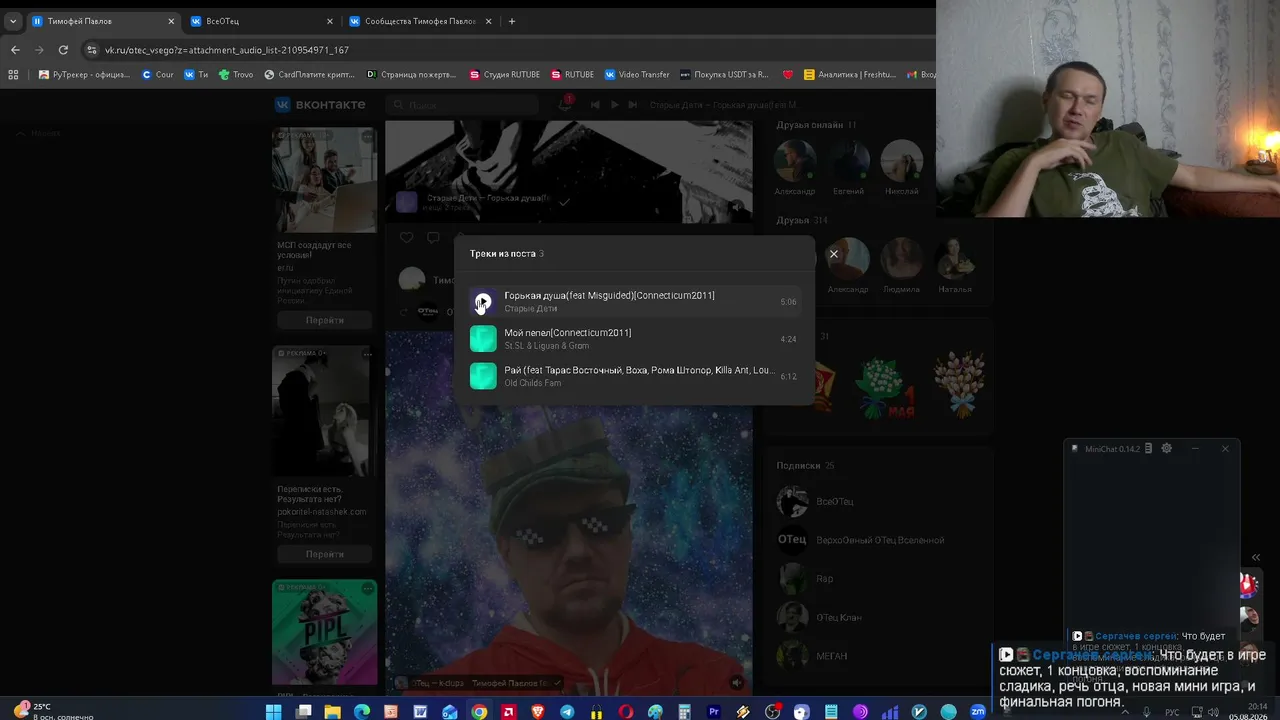Open the Аналитика | Freshtu bookmark
Screen dimensions: 1280x720
(x=850, y=74)
